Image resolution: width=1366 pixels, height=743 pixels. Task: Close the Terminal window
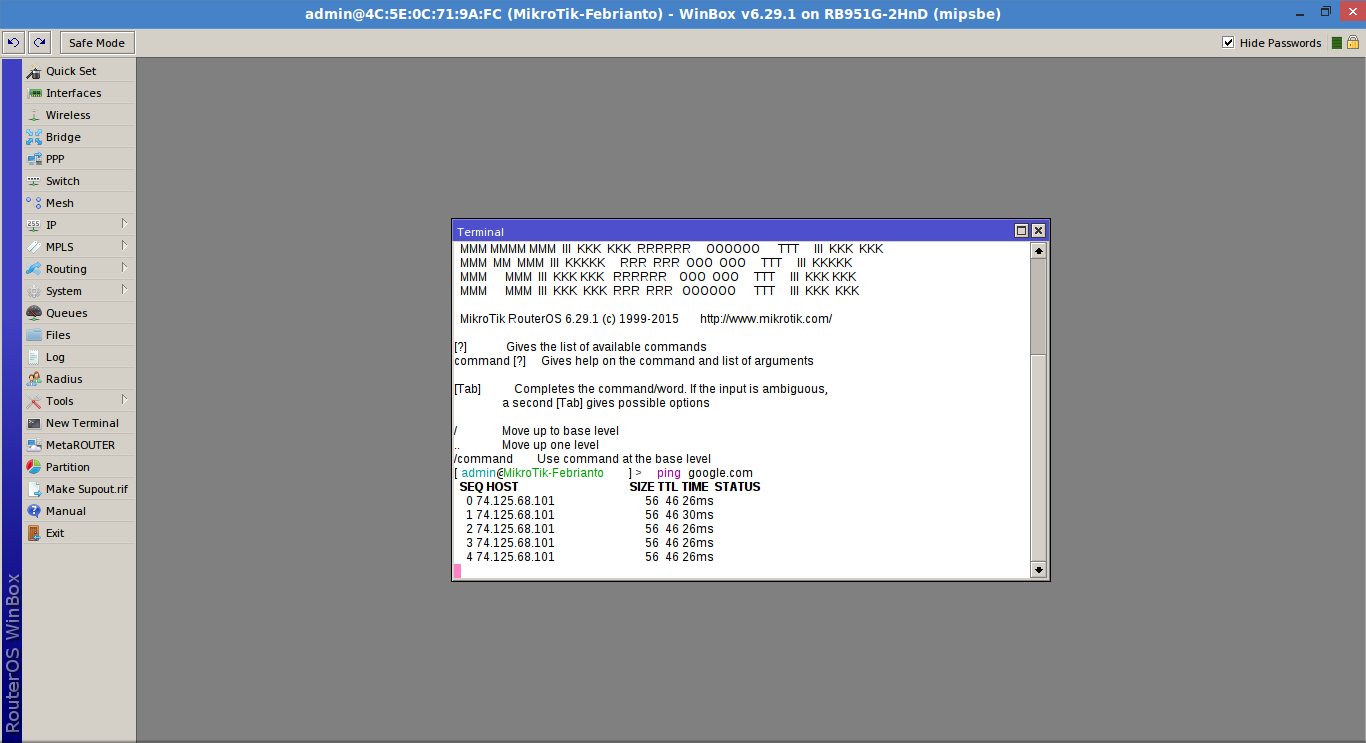click(x=1038, y=231)
